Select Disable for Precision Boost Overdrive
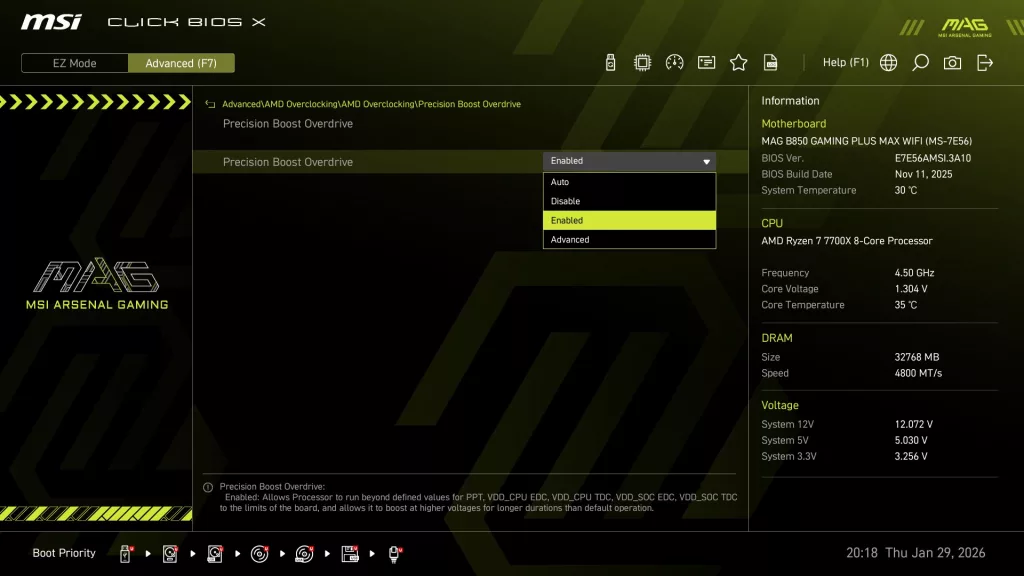Screen dimensions: 1024x576 (628, 200)
